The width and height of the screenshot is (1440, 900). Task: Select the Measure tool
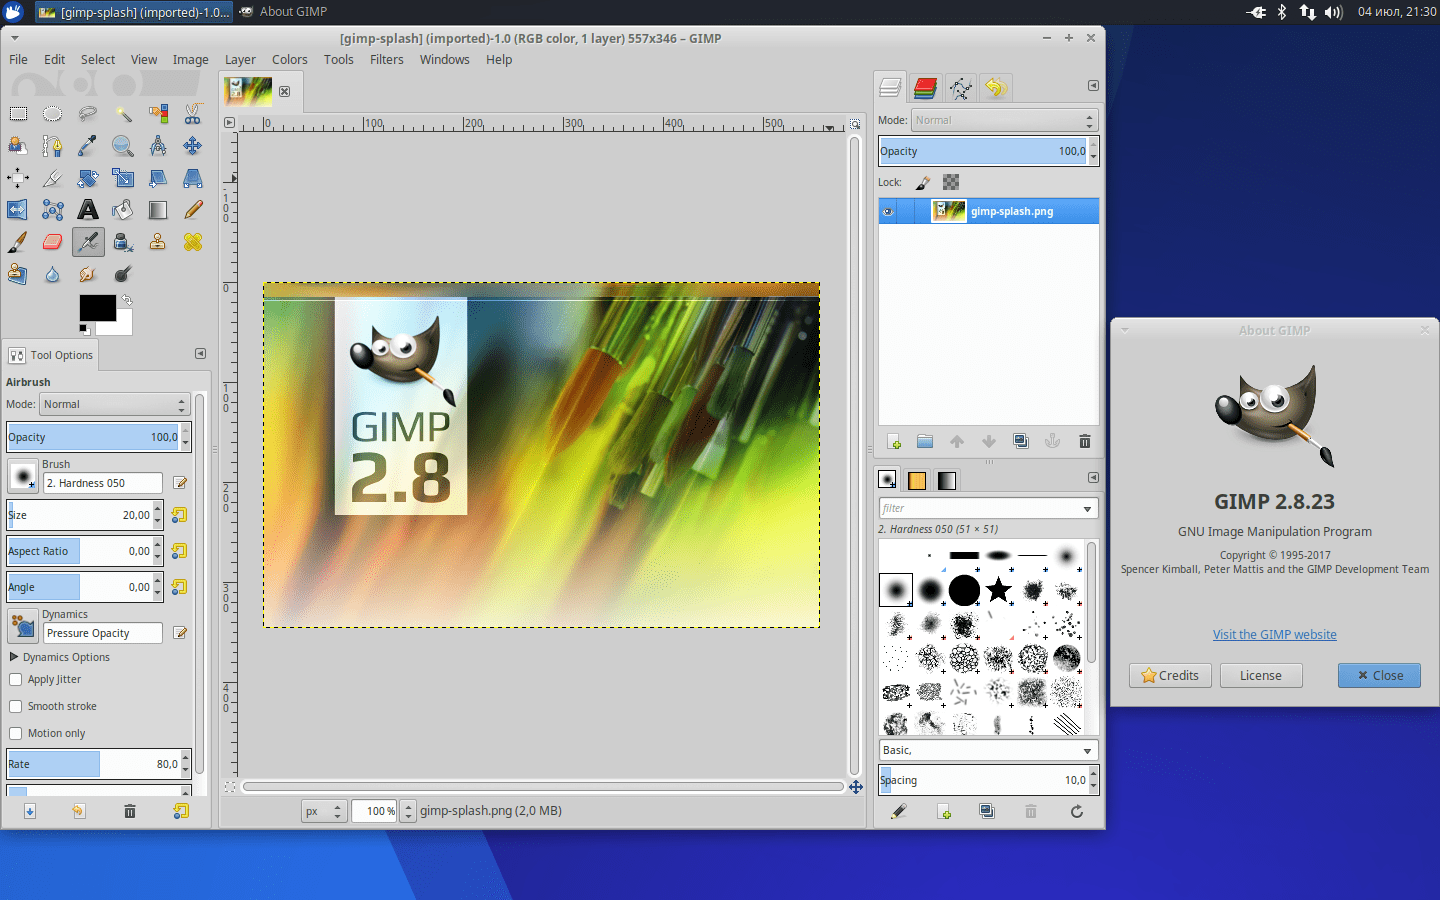pos(158,146)
